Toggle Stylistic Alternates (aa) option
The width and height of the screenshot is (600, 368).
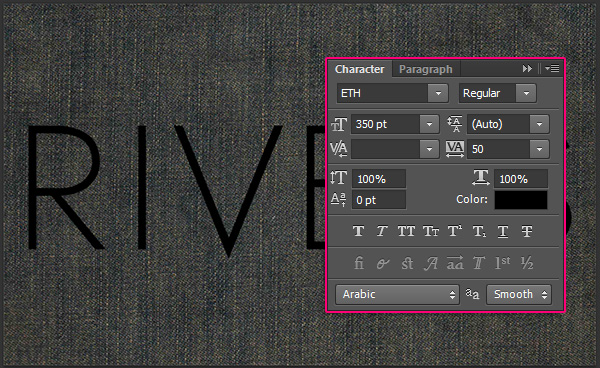[x=455, y=263]
